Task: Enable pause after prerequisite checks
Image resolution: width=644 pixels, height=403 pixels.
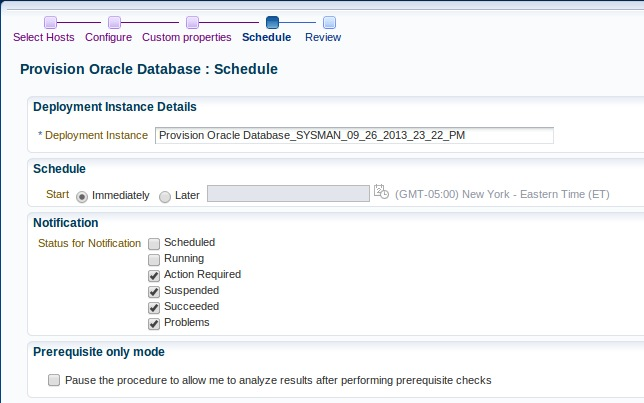Action: pyautogui.click(x=54, y=380)
